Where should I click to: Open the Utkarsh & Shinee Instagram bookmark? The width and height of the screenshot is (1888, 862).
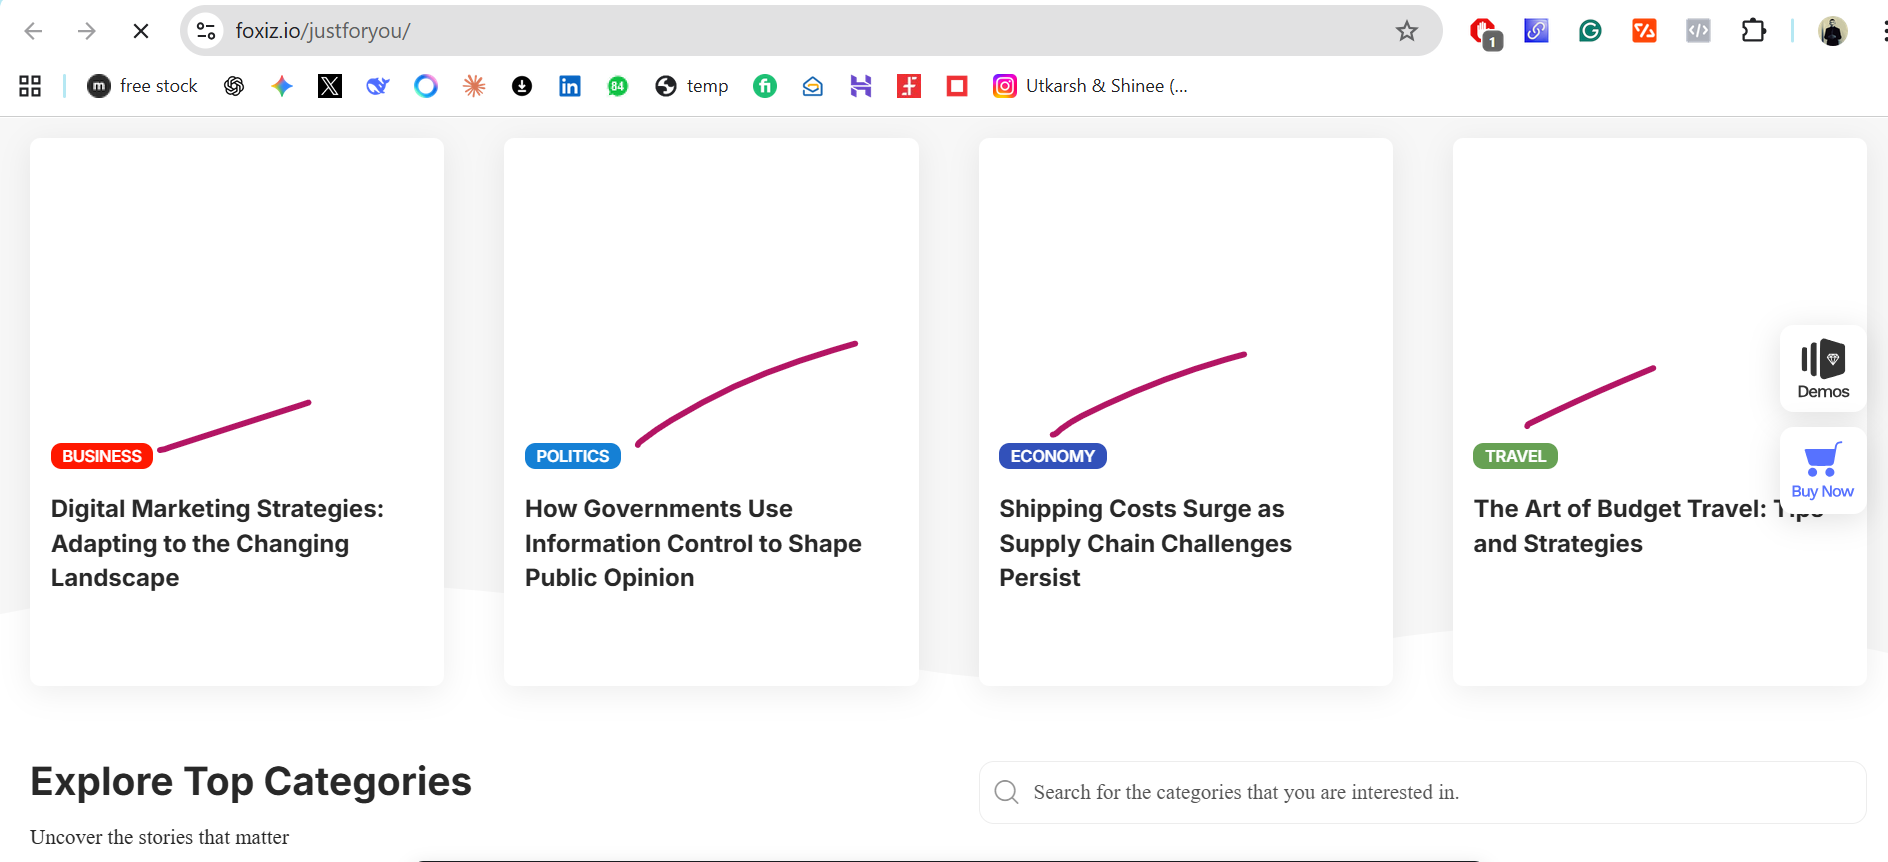[x=1090, y=86]
